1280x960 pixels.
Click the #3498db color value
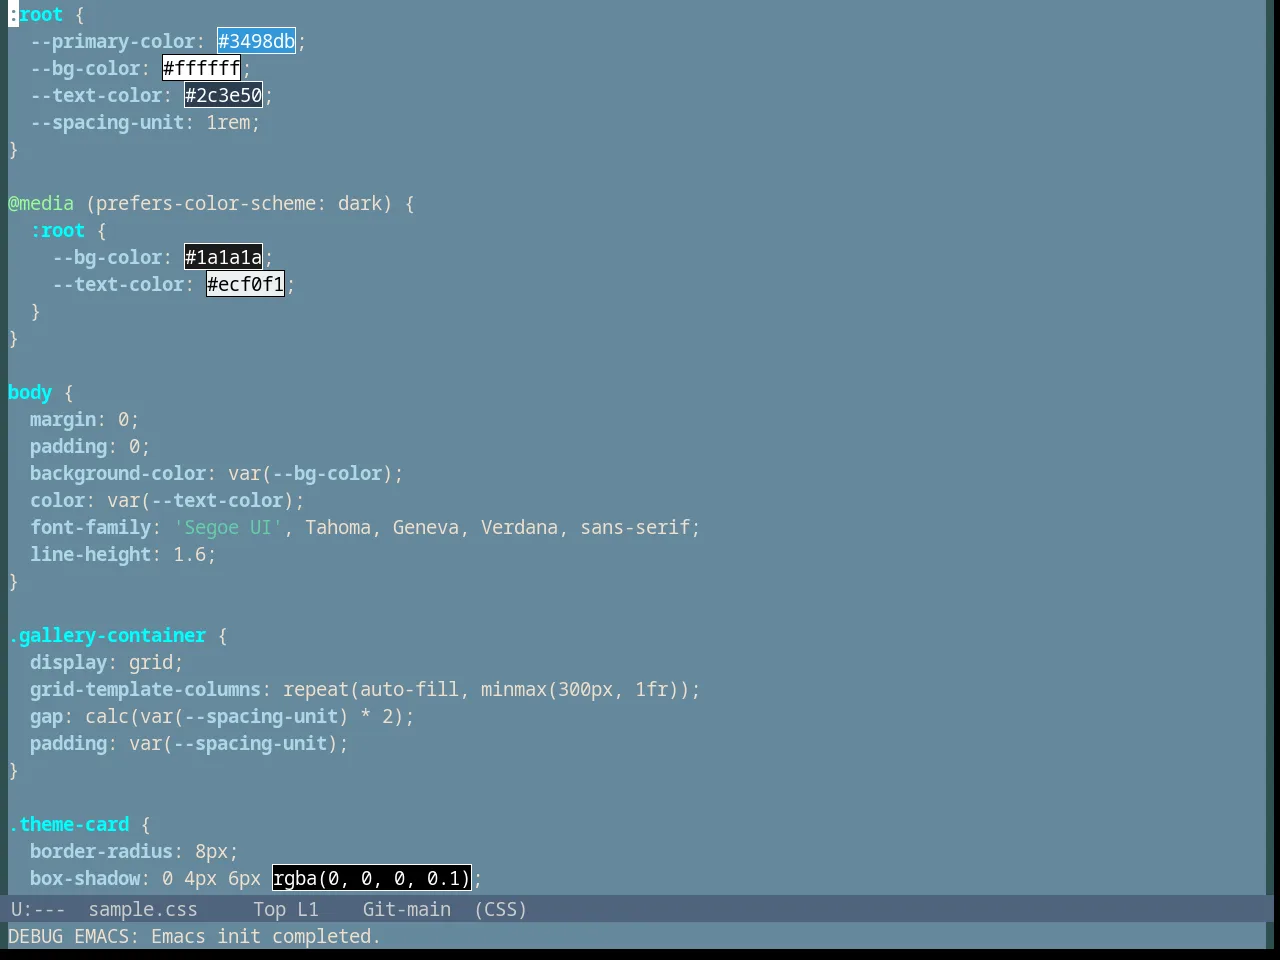pos(257,41)
